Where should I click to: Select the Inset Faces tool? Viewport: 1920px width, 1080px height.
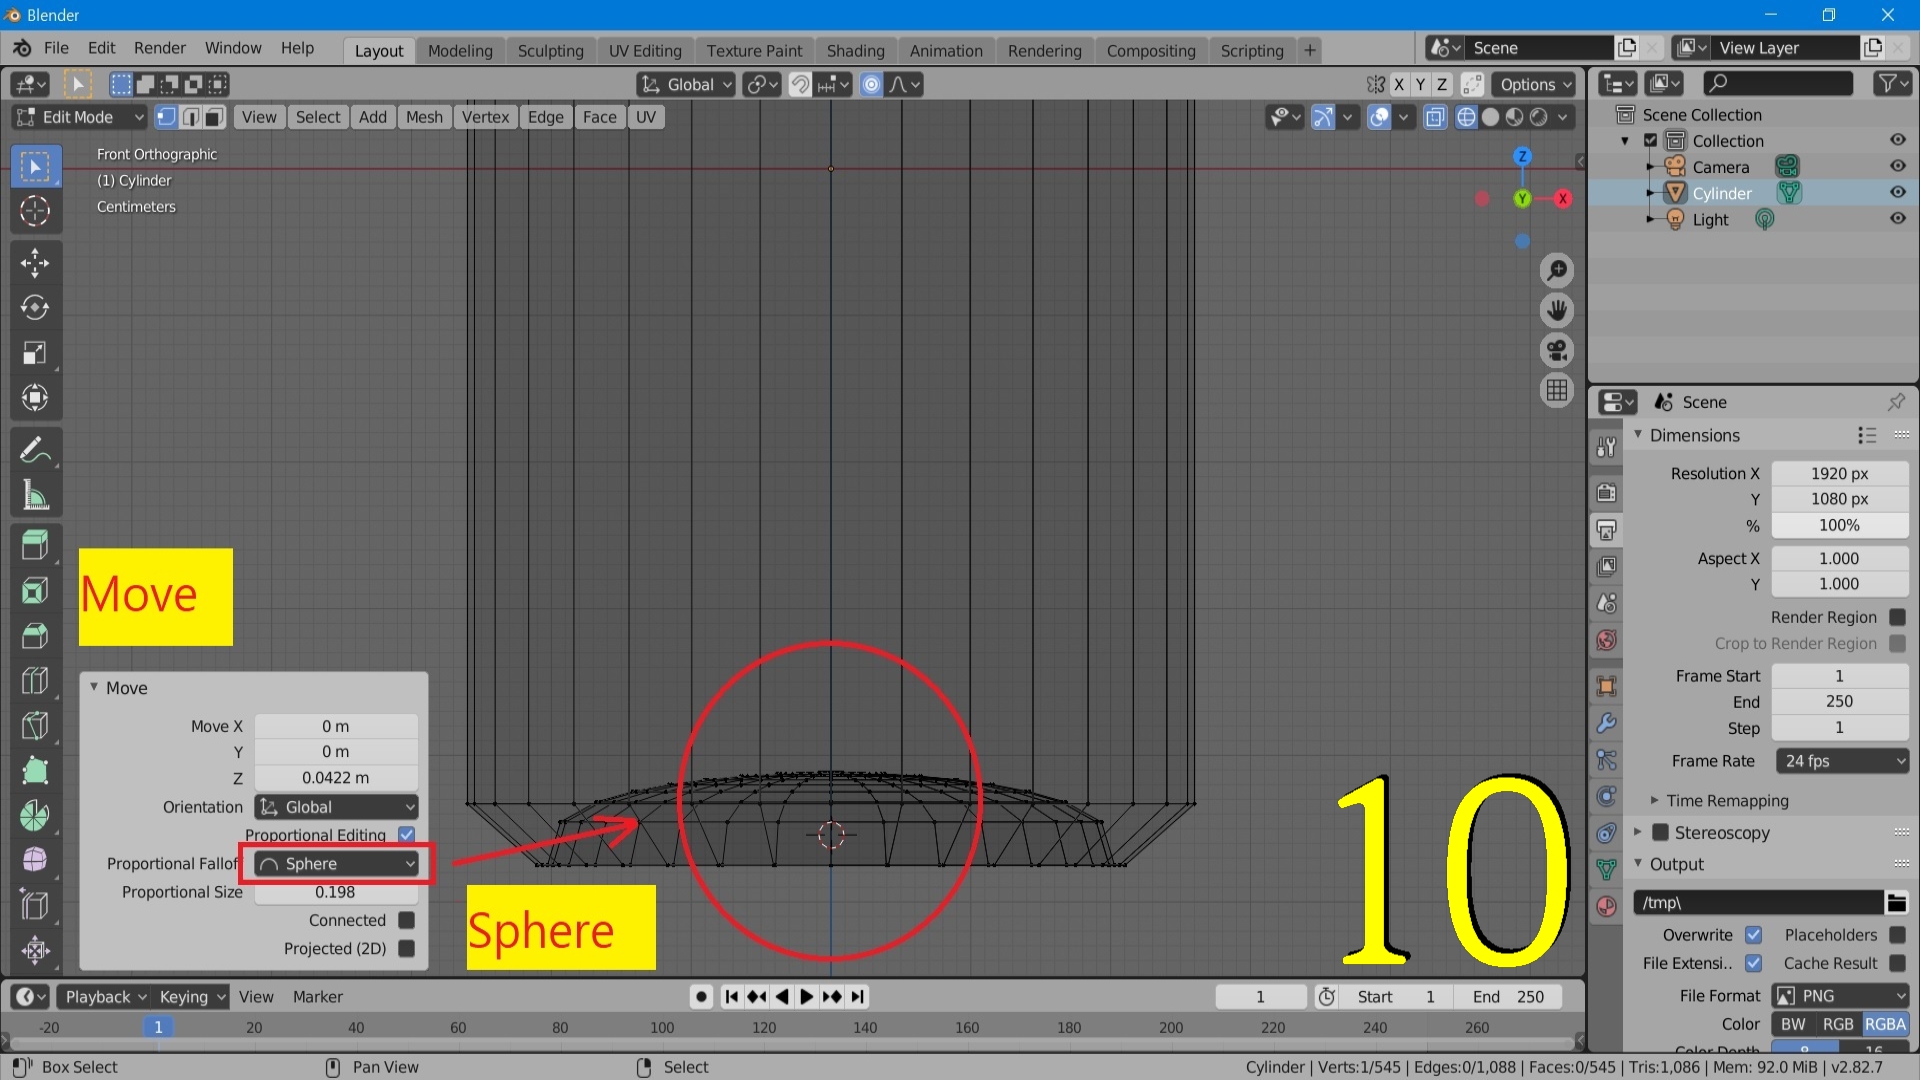[x=35, y=591]
